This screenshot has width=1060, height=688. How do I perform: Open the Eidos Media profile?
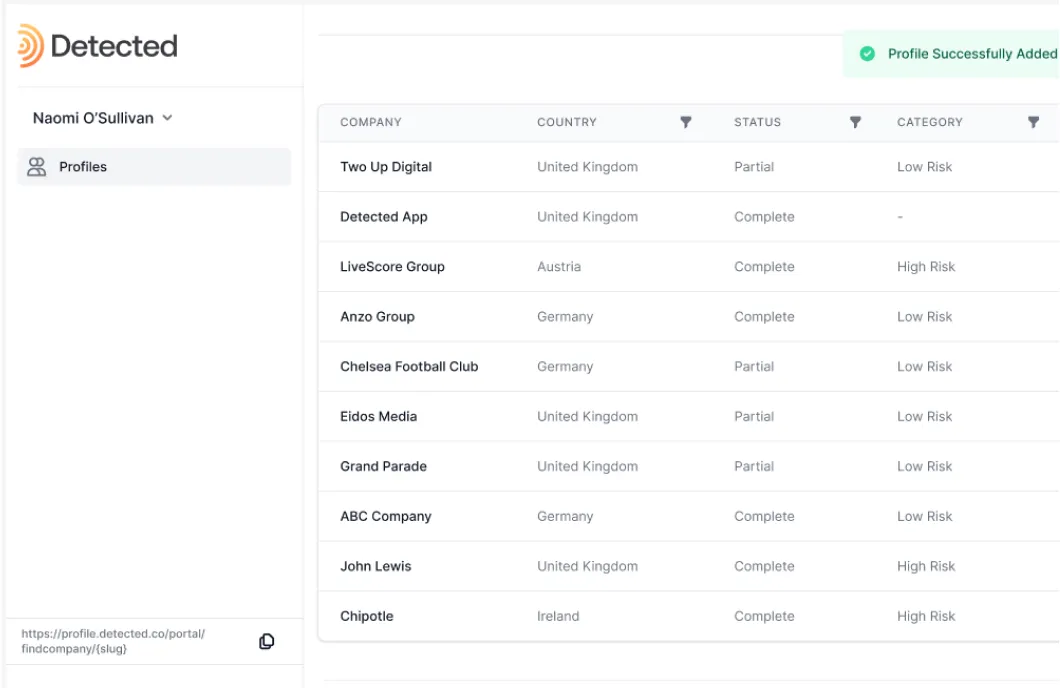pyautogui.click(x=379, y=417)
